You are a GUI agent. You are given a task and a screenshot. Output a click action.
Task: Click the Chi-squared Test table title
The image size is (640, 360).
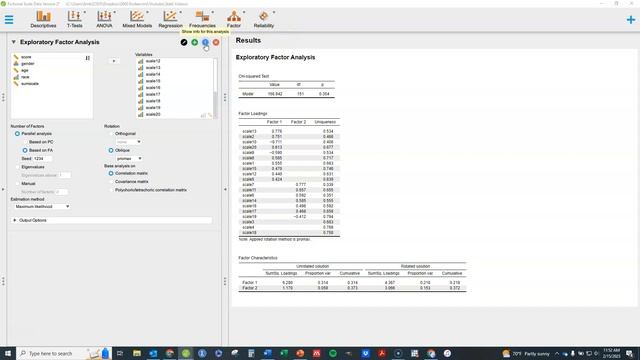pos(254,76)
